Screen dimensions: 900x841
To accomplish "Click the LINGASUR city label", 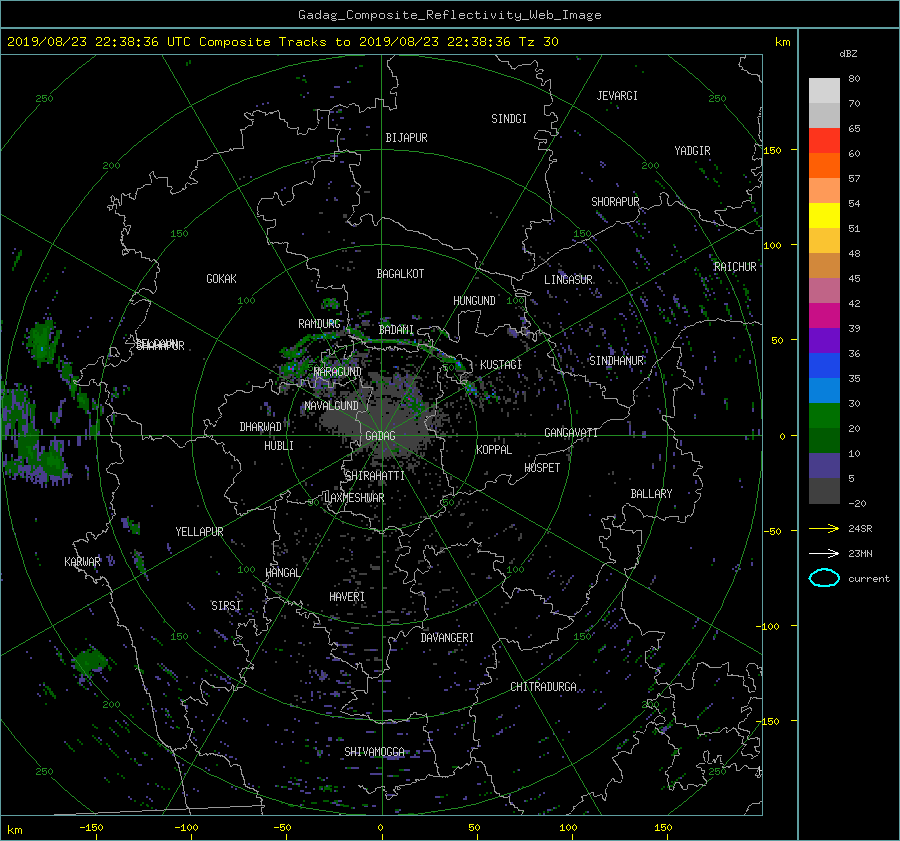I will point(568,280).
